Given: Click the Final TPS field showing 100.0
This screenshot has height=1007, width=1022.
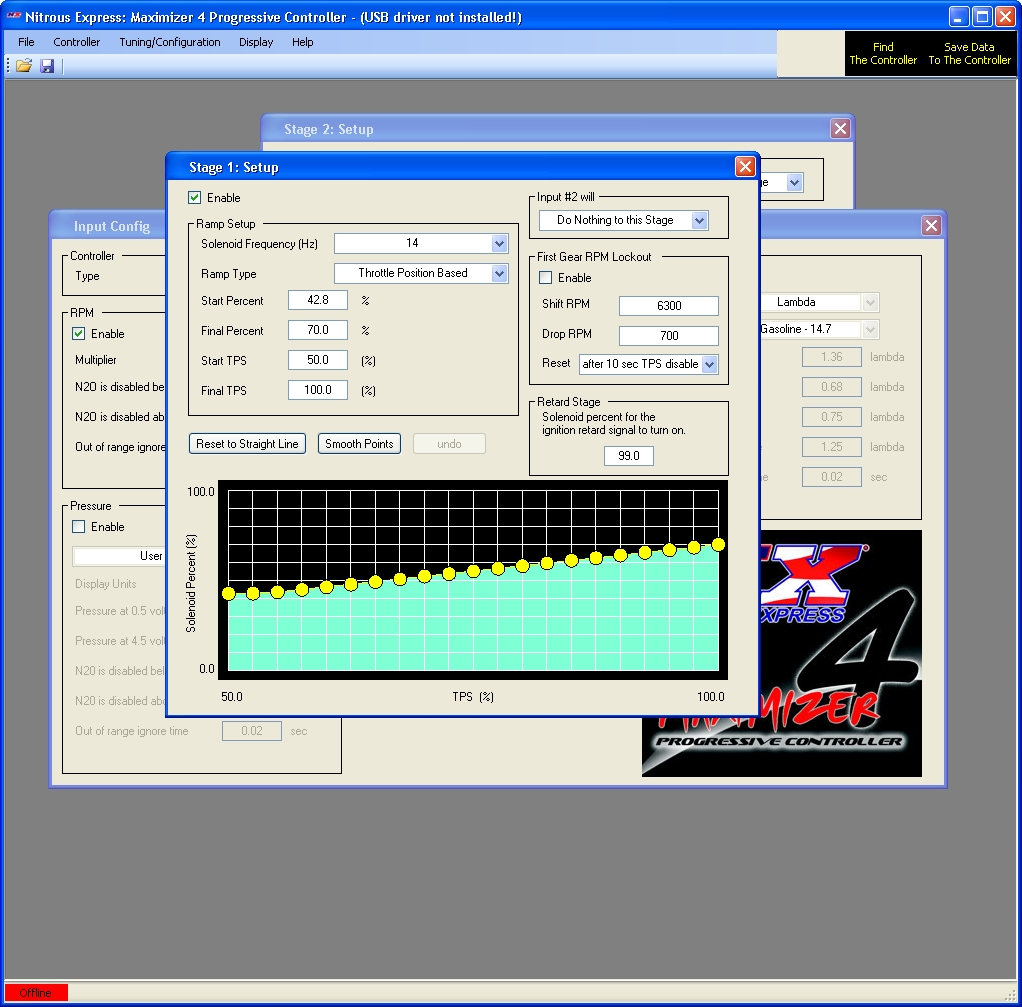Looking at the screenshot, I should [x=318, y=390].
